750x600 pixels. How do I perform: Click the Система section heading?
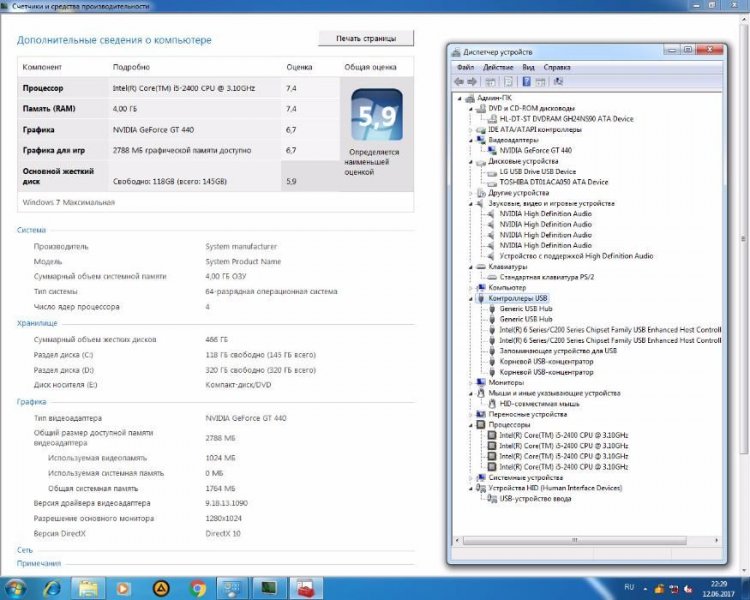[x=32, y=230]
